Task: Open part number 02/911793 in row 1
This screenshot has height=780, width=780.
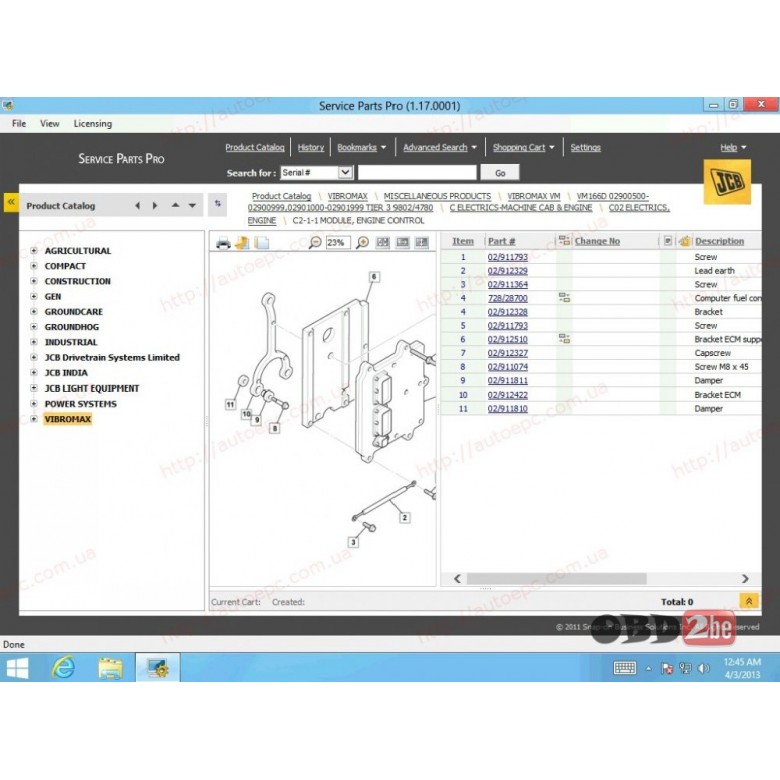Action: pyautogui.click(x=507, y=257)
